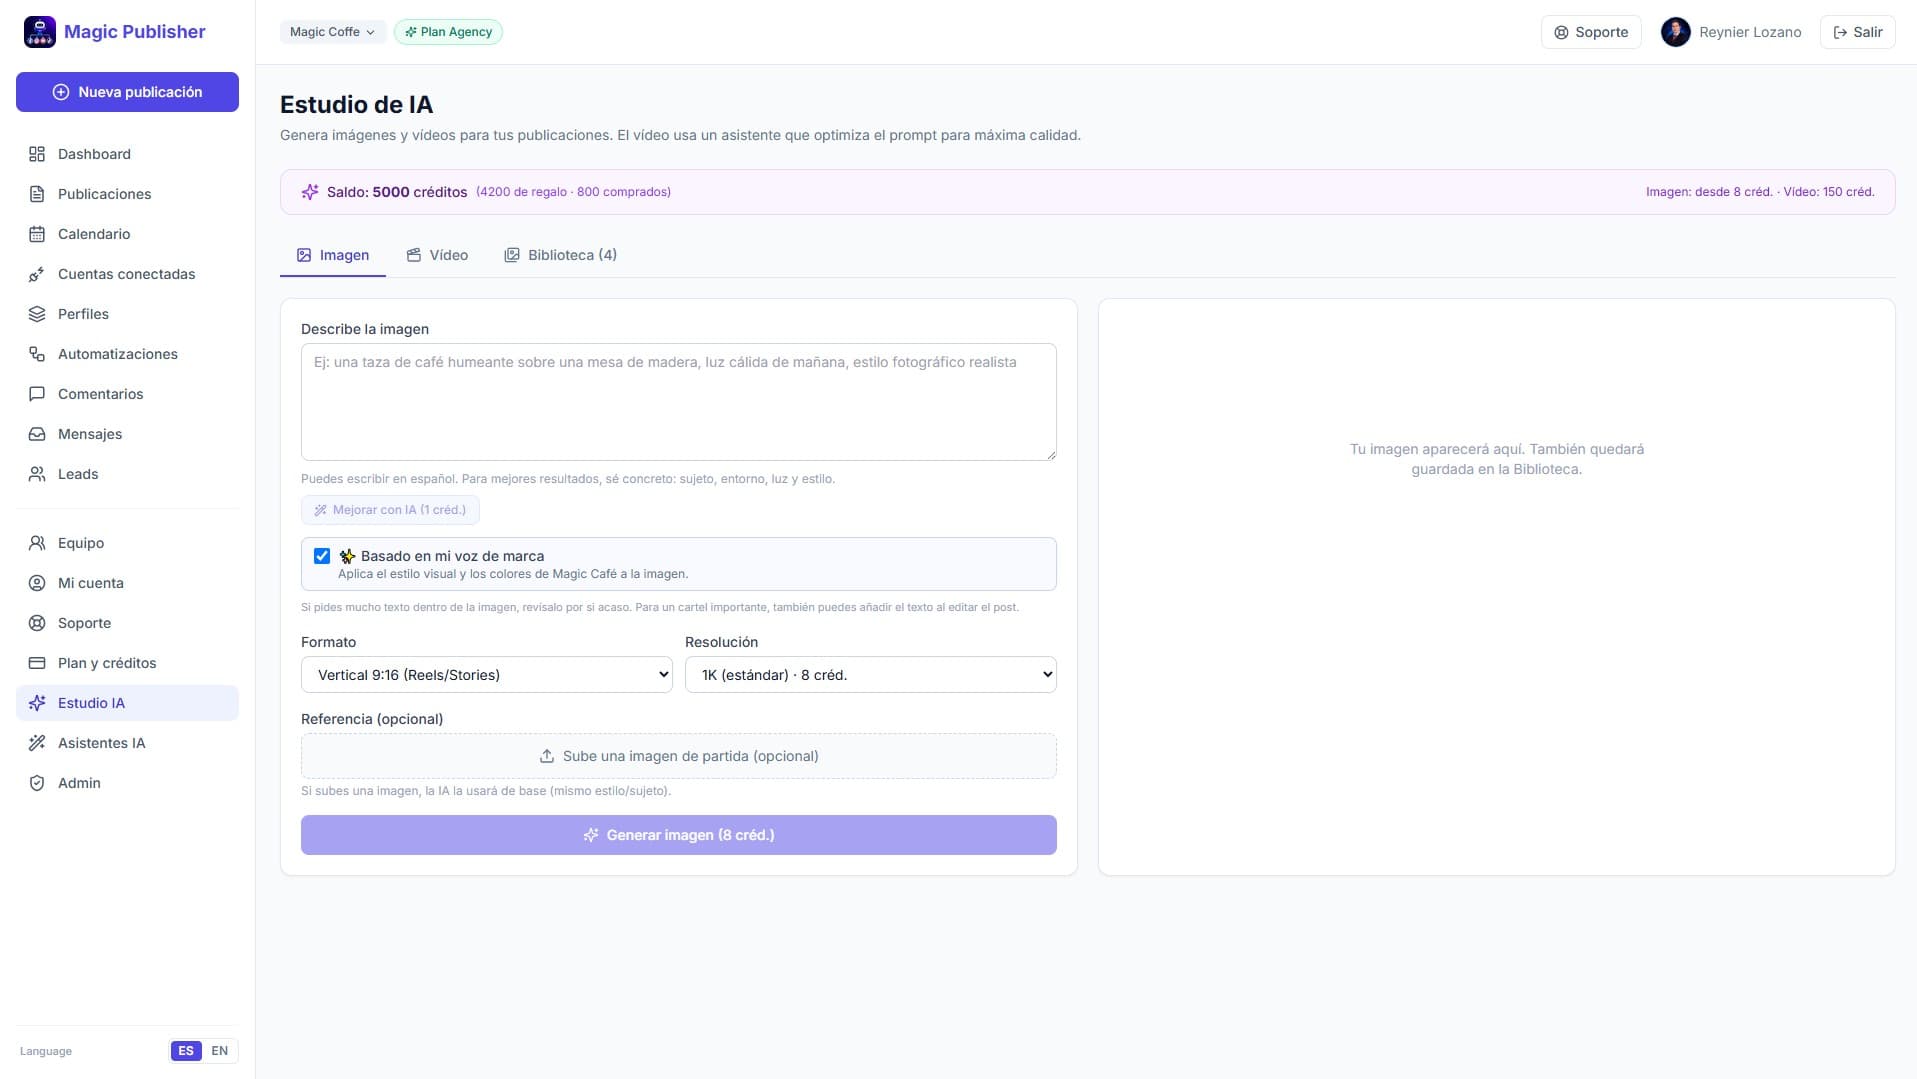Image resolution: width=1917 pixels, height=1079 pixels.
Task: Open the Biblioteca (4) tab
Action: tap(560, 255)
